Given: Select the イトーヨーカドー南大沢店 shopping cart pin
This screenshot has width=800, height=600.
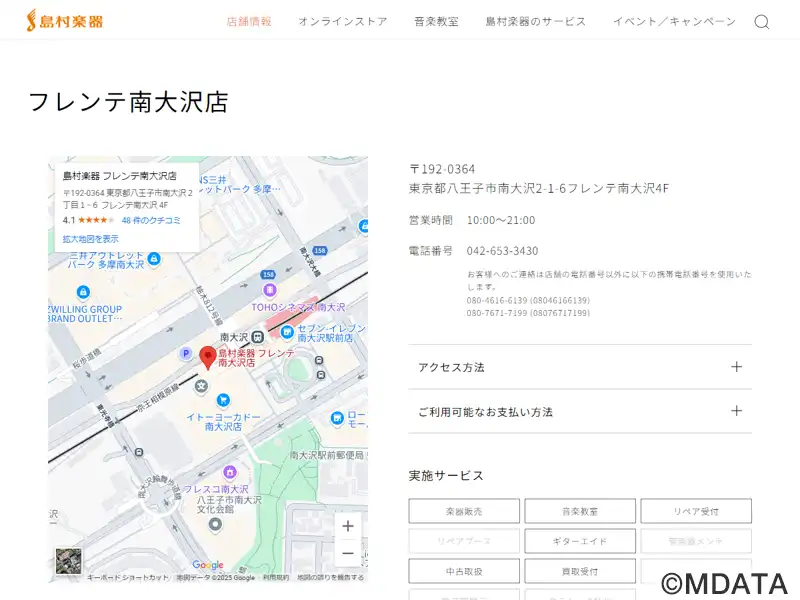Looking at the screenshot, I should 223,400.
